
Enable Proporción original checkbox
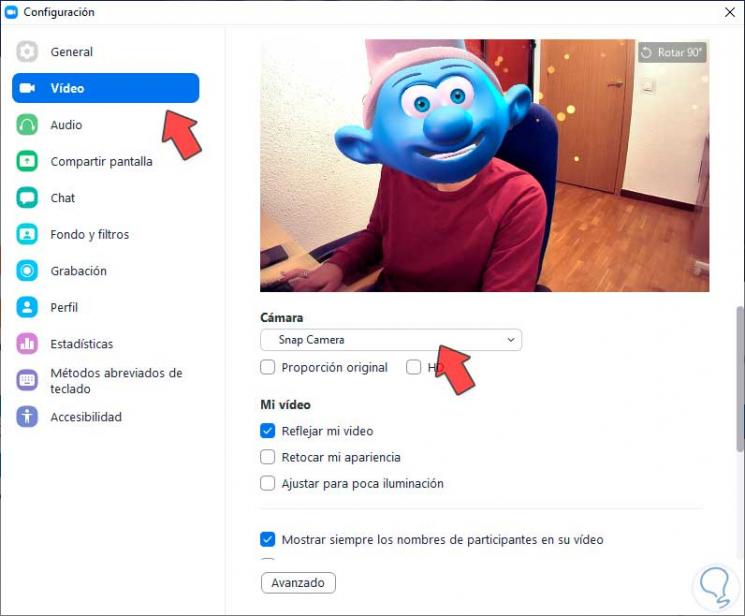267,367
